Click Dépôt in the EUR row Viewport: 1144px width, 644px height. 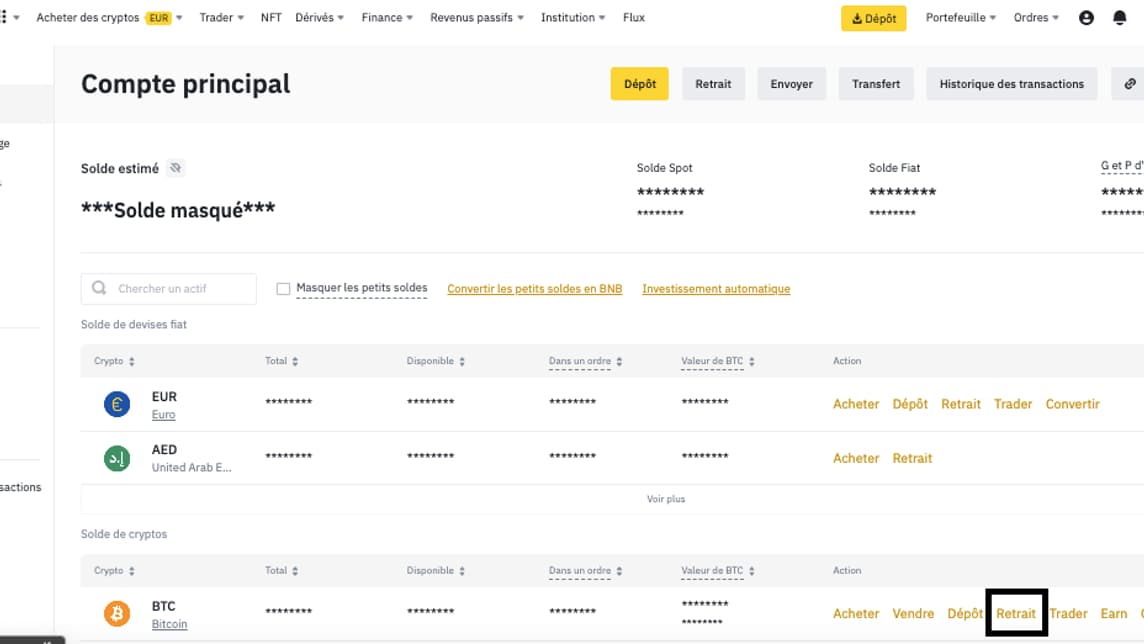(x=910, y=404)
